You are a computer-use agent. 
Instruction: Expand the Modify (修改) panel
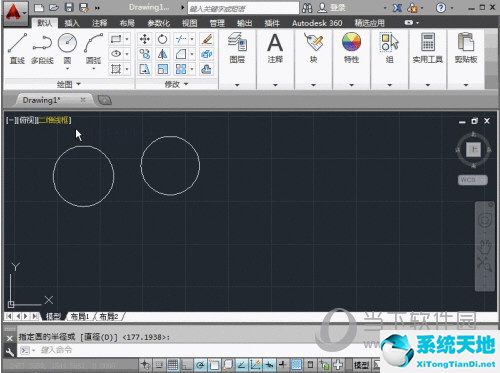point(176,84)
